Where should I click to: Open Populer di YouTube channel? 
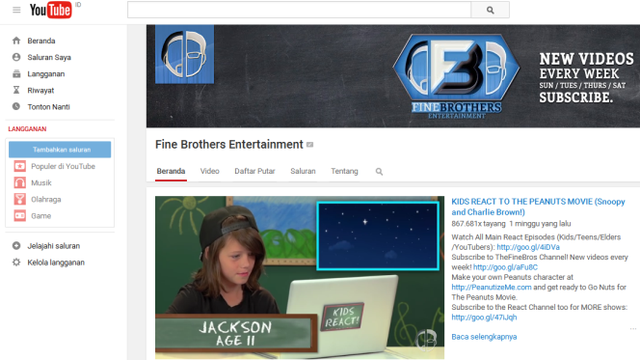pyautogui.click(x=63, y=167)
